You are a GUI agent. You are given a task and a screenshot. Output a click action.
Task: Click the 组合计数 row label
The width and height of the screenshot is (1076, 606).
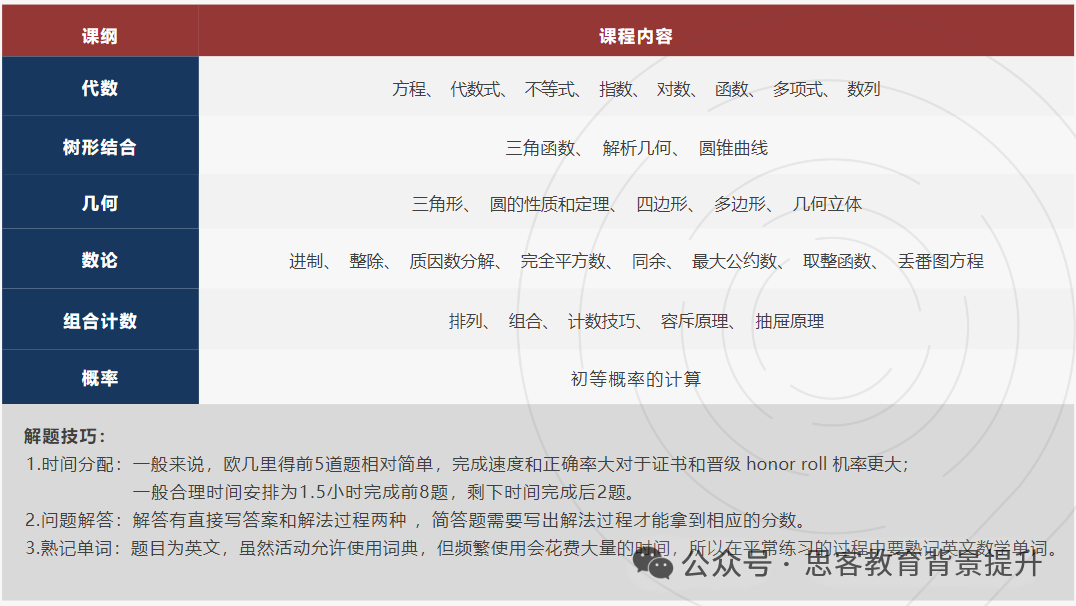[x=100, y=320]
